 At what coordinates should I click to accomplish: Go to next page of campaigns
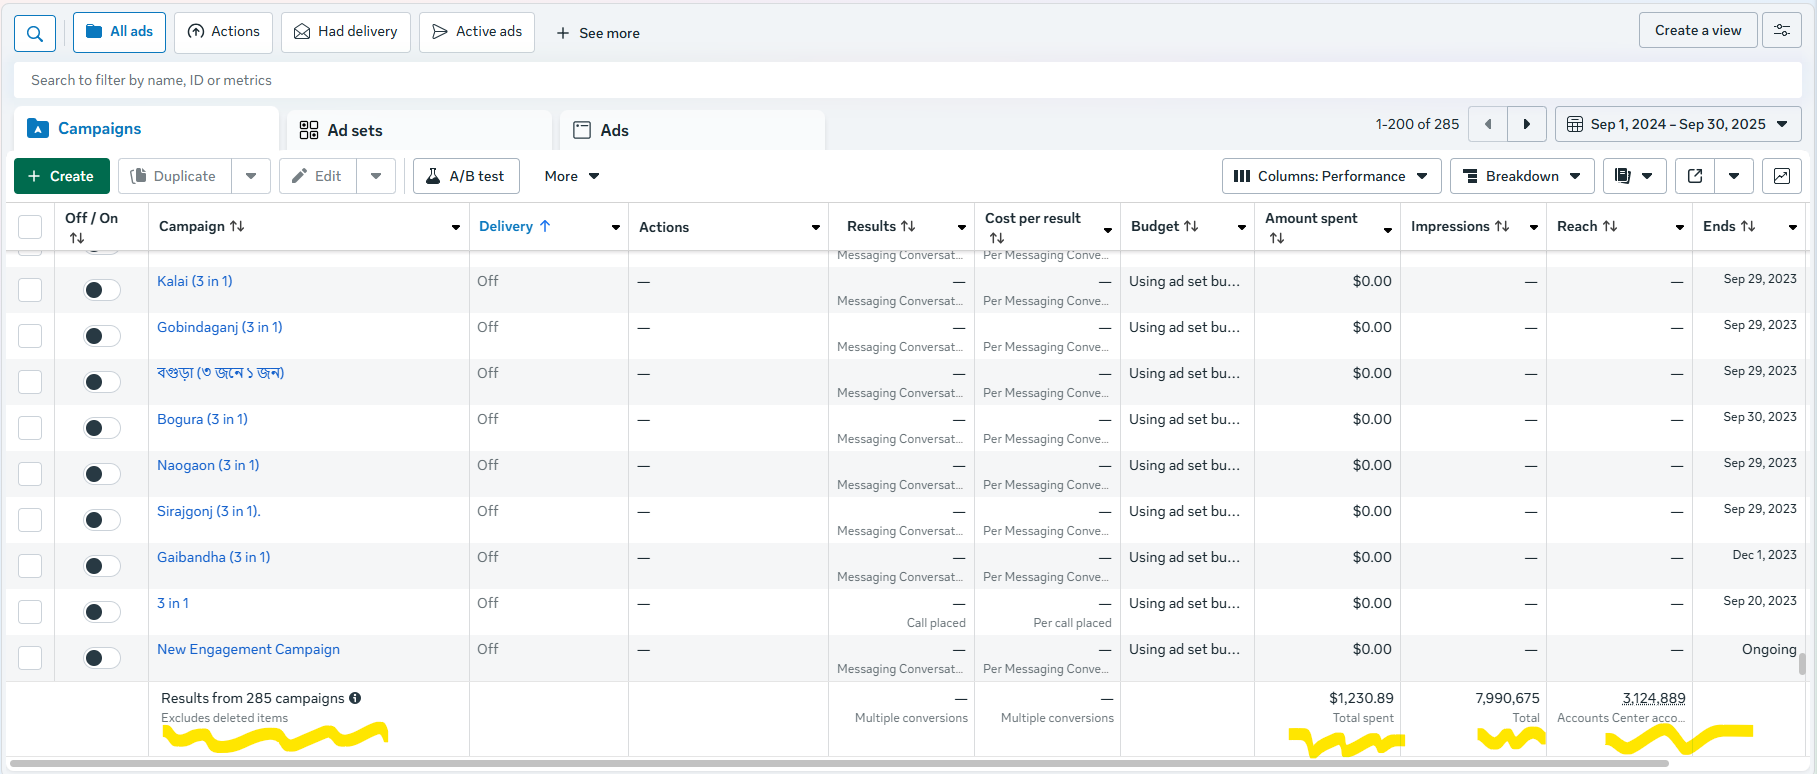pos(1527,124)
